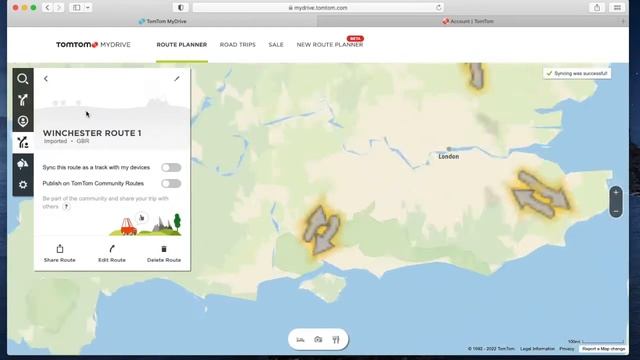Show hotels POI bed icon
This screenshot has height=360, width=640.
pyautogui.click(x=300, y=340)
